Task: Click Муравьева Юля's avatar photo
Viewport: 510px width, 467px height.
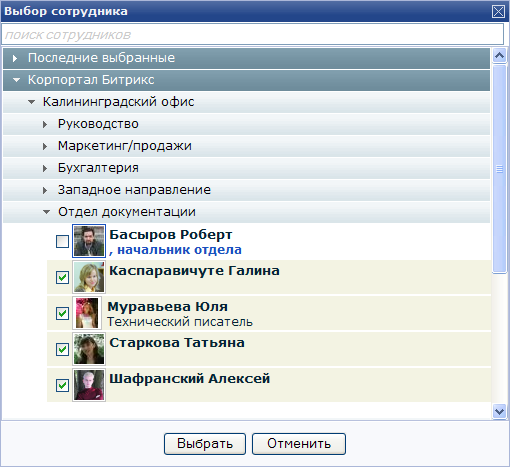Action: coord(87,313)
